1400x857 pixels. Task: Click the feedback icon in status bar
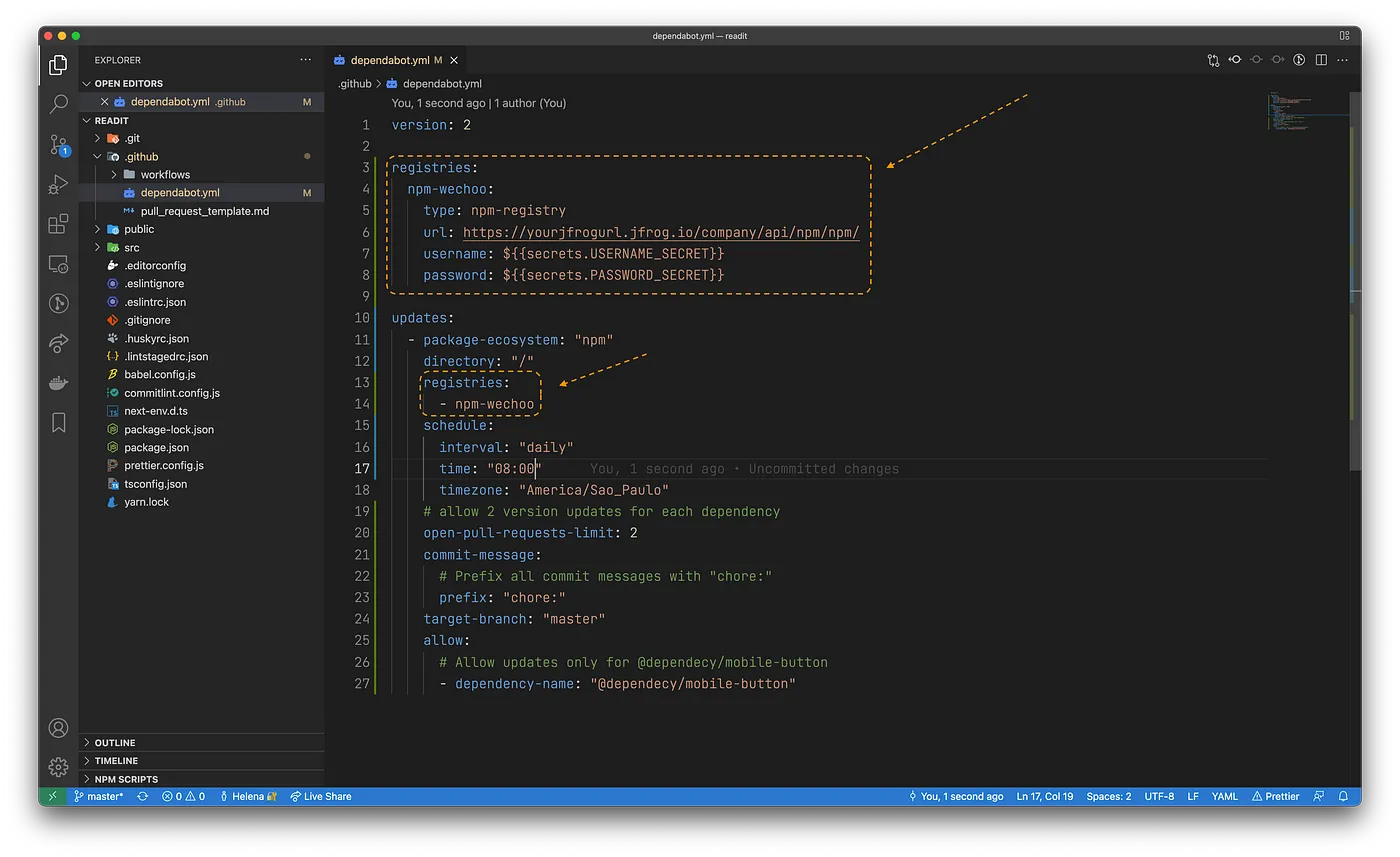pos(1318,797)
